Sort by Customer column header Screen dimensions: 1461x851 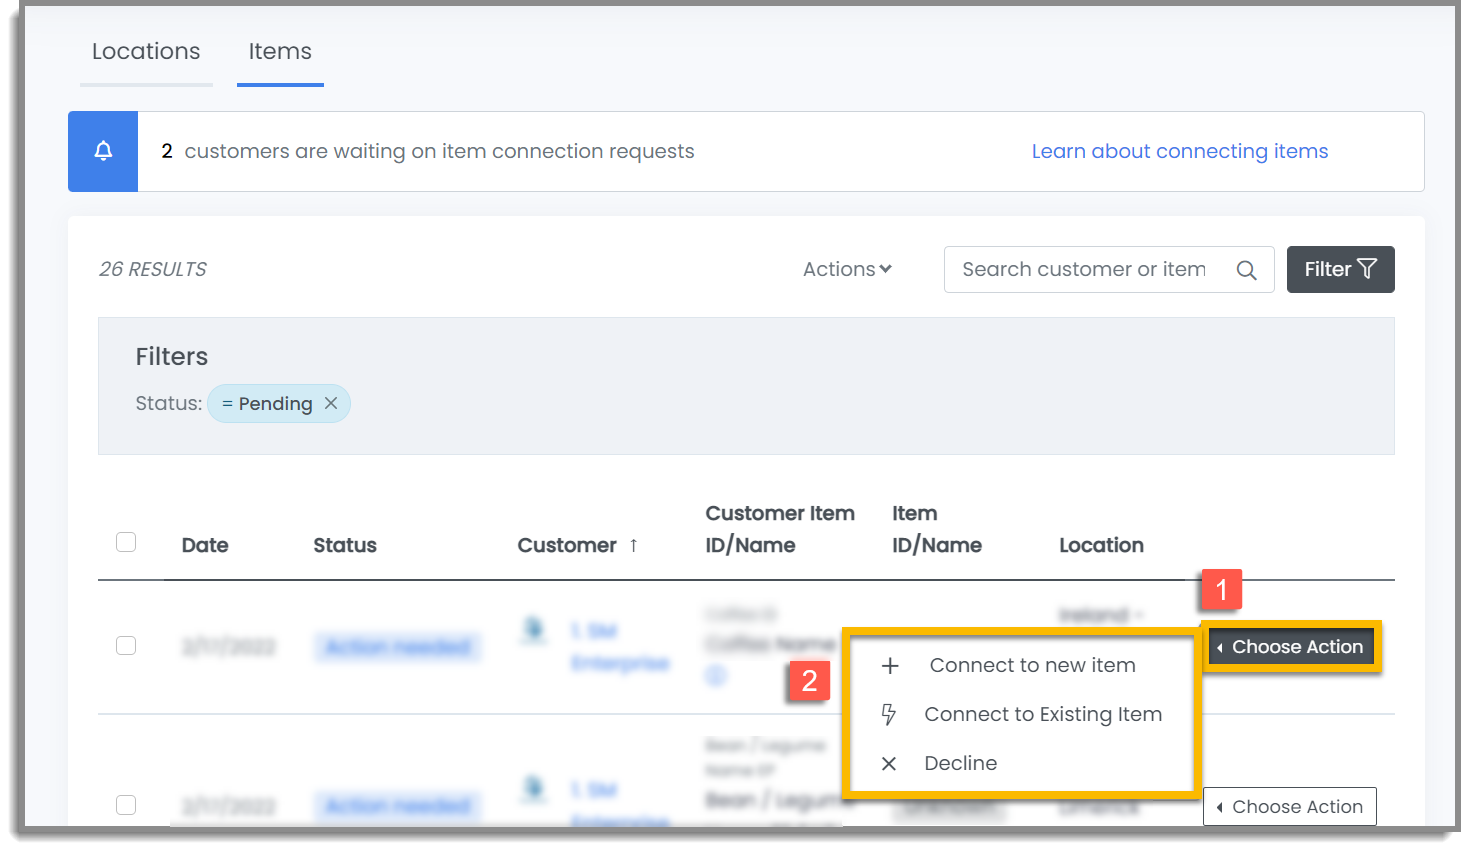(567, 545)
